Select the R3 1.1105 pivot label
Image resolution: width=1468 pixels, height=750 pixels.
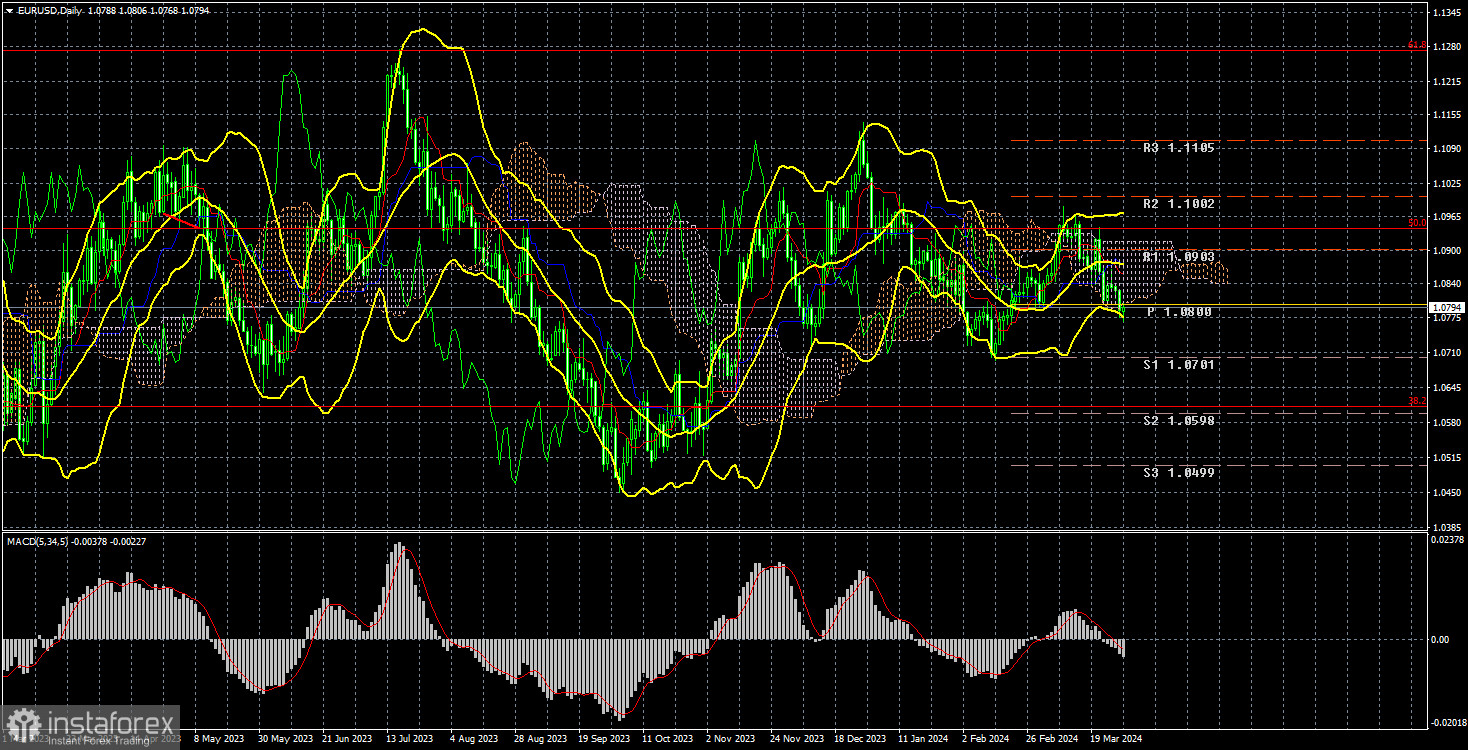pyautogui.click(x=1179, y=148)
